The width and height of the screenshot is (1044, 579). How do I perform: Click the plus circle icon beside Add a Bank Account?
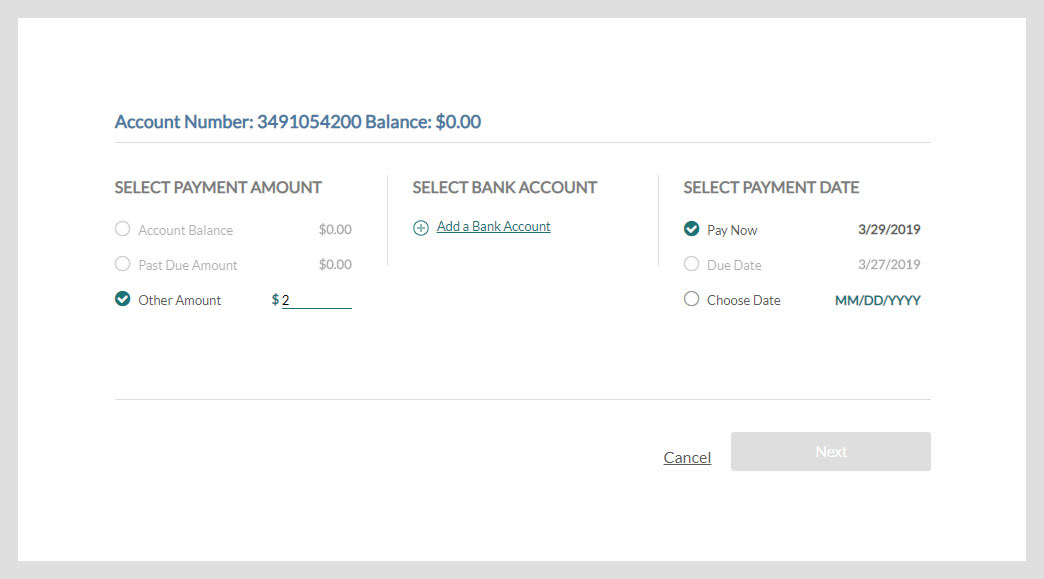[421, 228]
